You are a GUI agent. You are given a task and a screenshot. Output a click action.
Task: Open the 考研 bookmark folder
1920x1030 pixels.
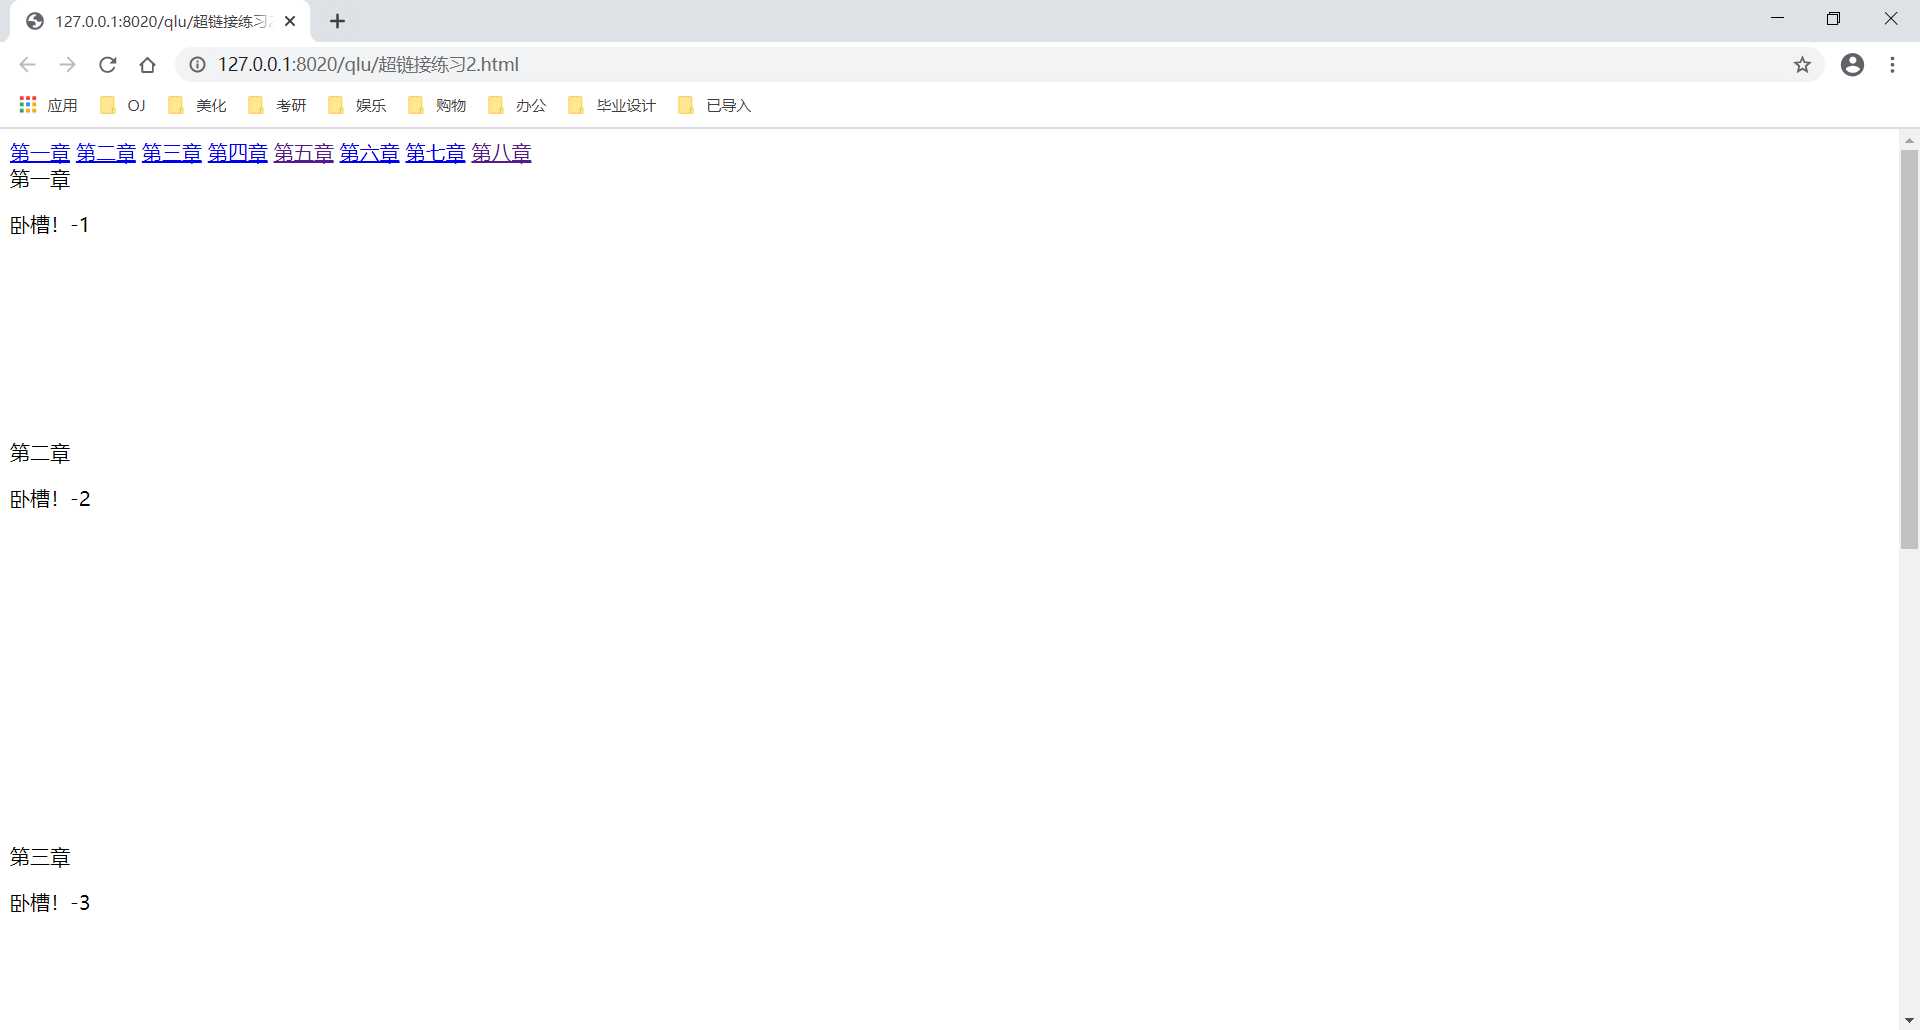tap(277, 105)
